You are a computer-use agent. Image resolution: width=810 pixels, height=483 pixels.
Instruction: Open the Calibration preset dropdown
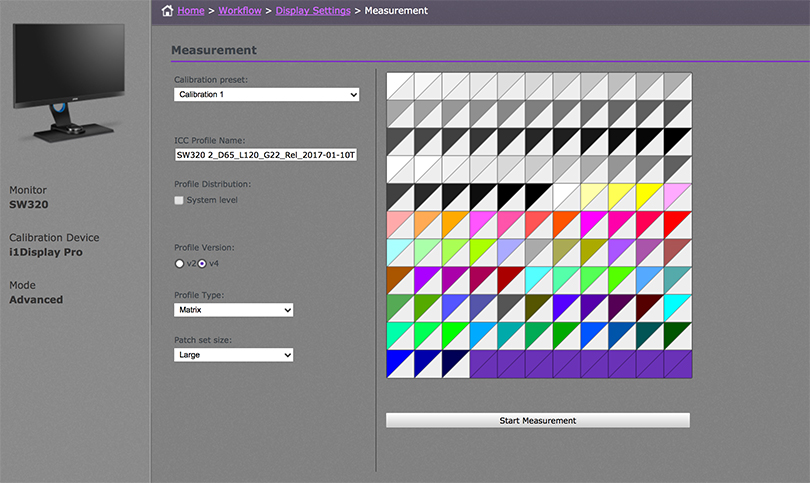266,95
